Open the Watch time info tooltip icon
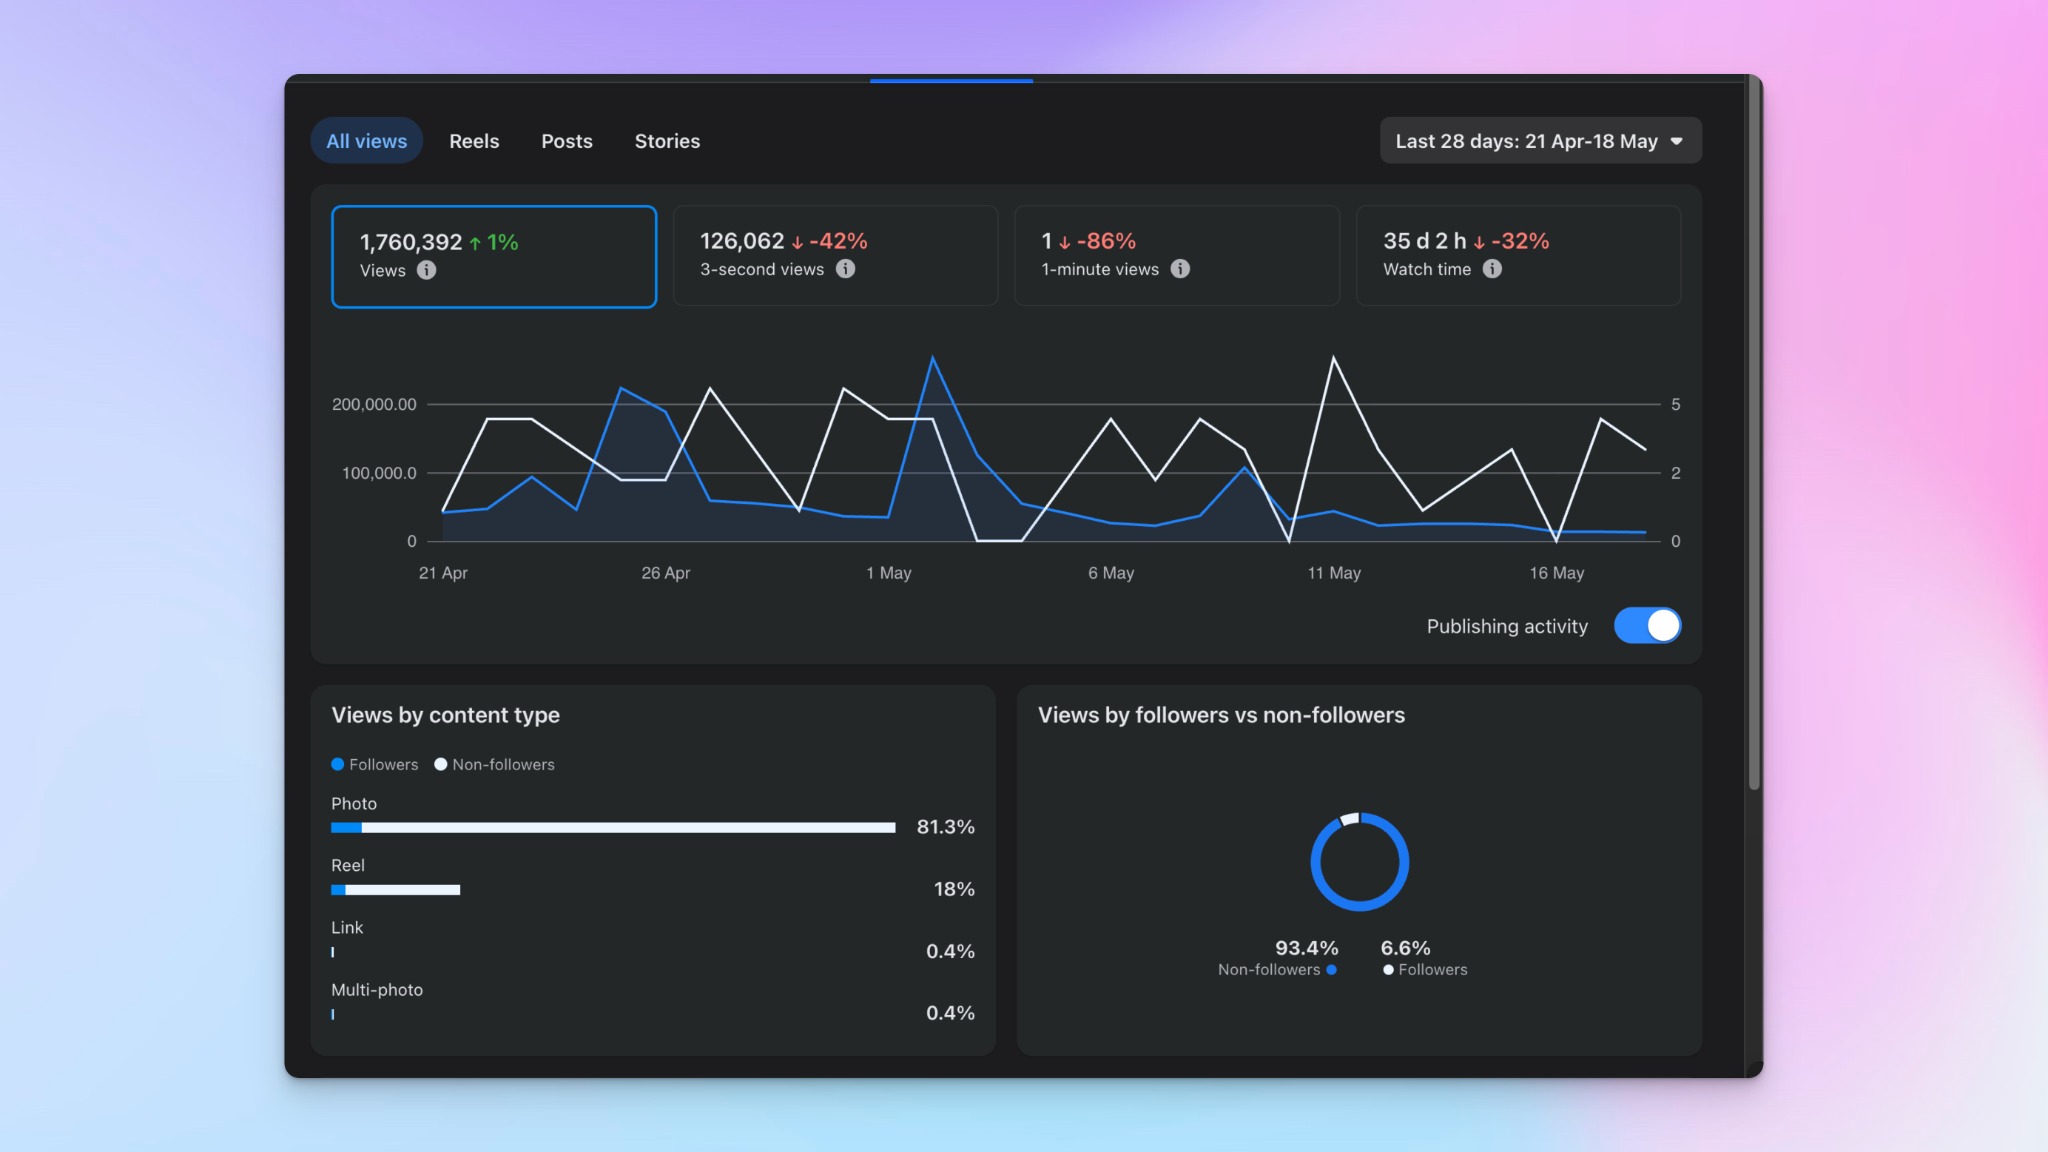Image resolution: width=2048 pixels, height=1152 pixels. click(x=1492, y=269)
